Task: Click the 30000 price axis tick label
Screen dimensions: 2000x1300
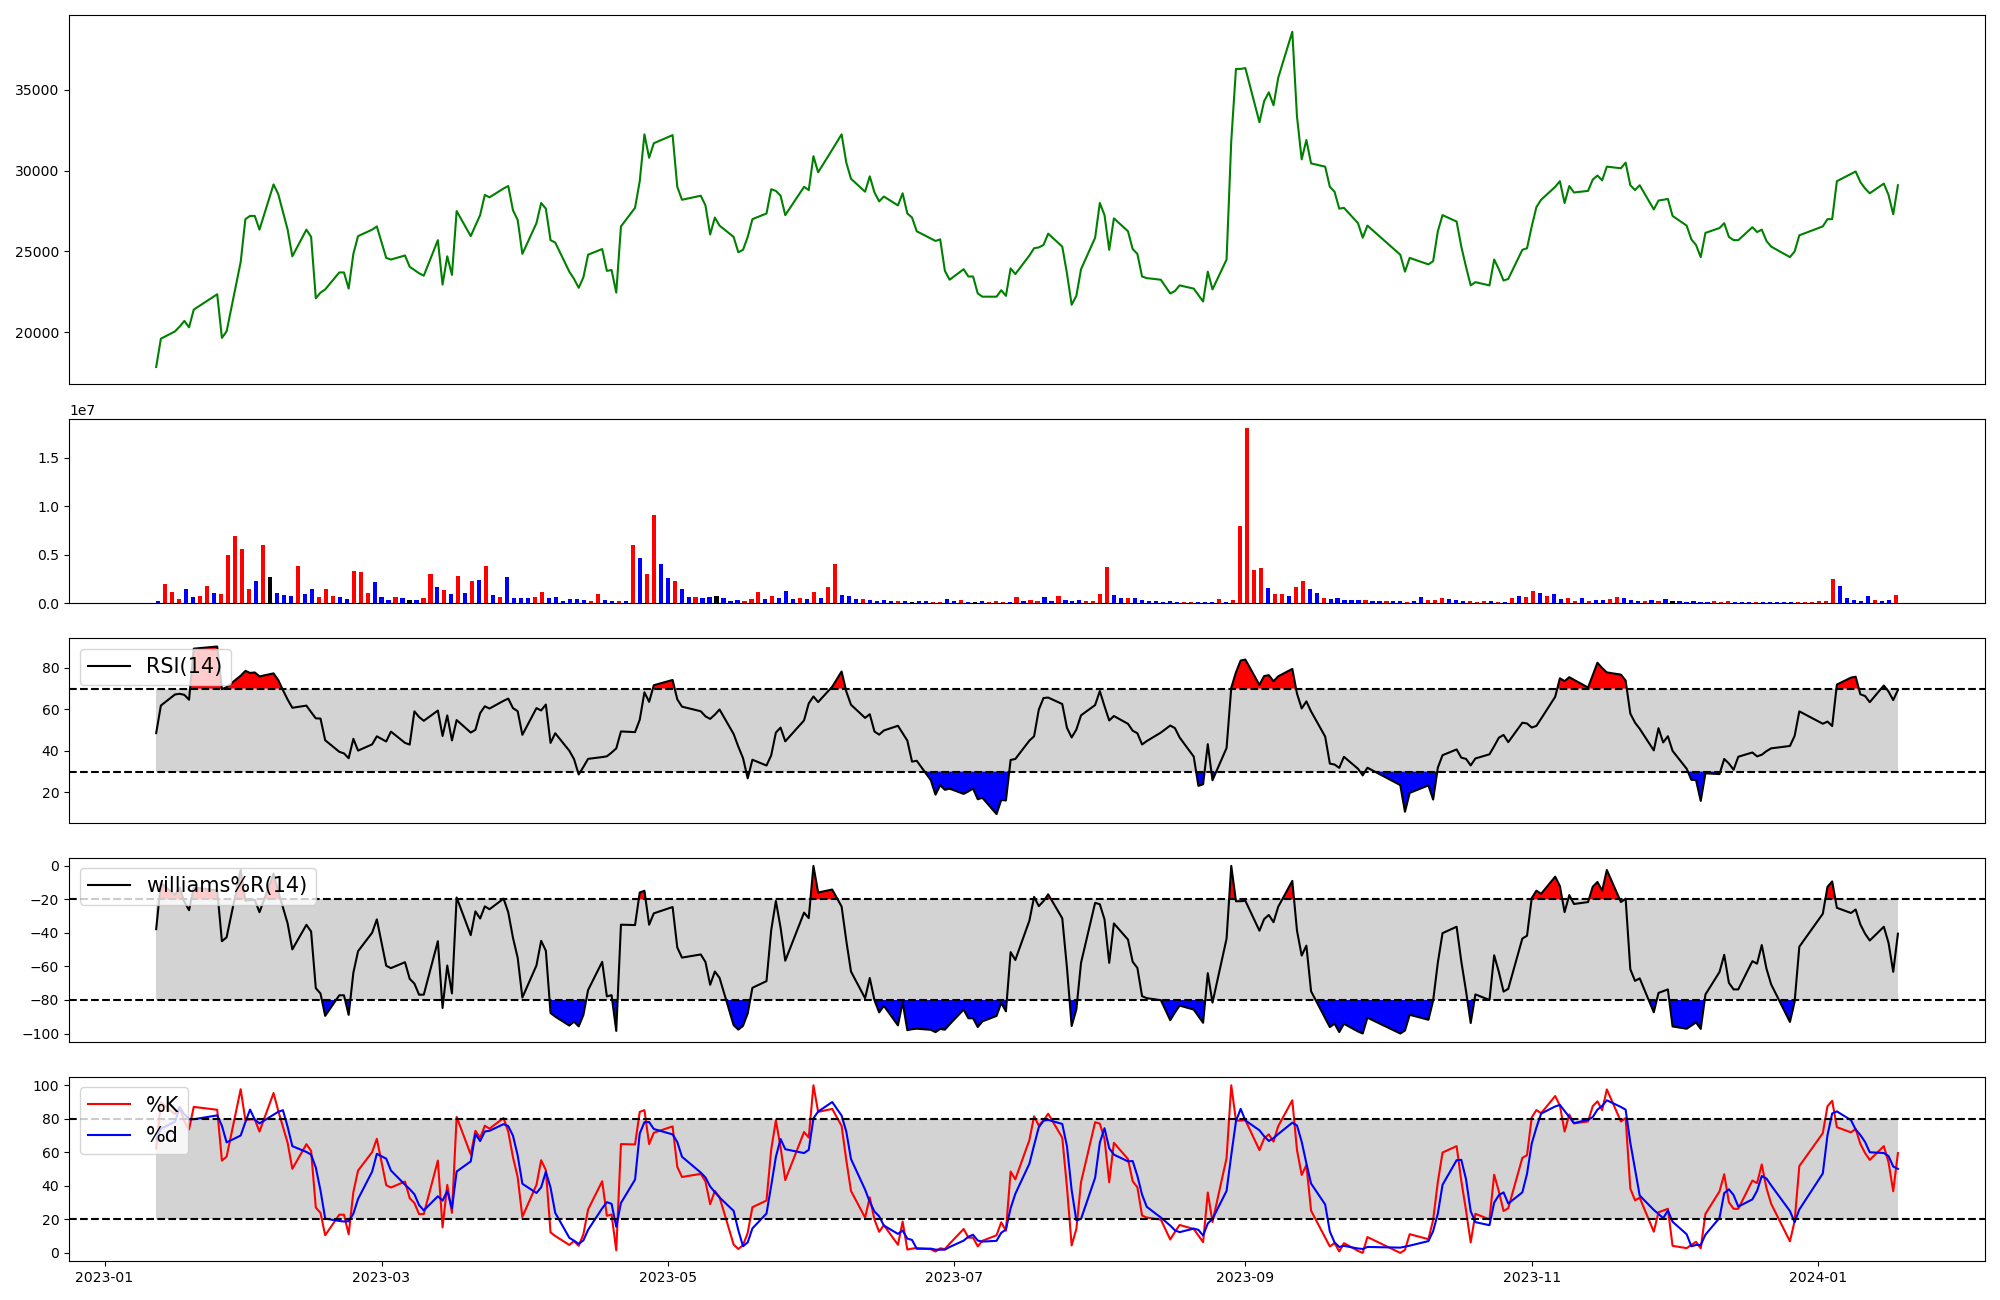Action: 37,171
